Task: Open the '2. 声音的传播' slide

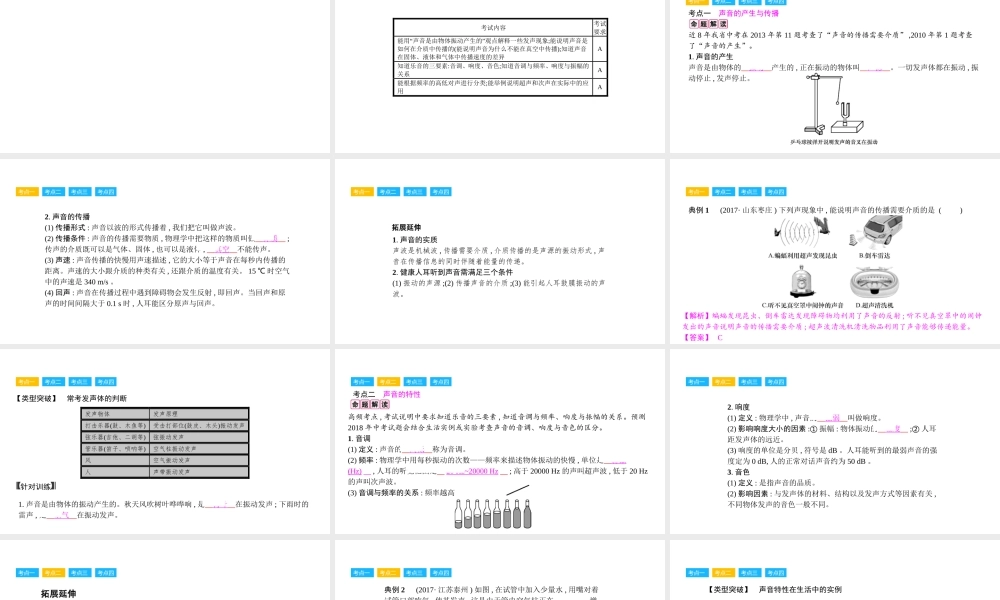Action: (x=165, y=251)
